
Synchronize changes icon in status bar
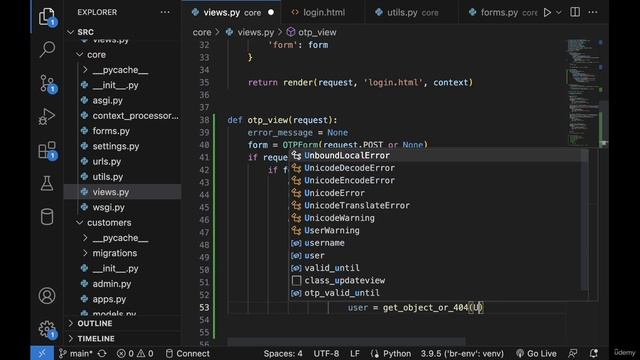102,353
